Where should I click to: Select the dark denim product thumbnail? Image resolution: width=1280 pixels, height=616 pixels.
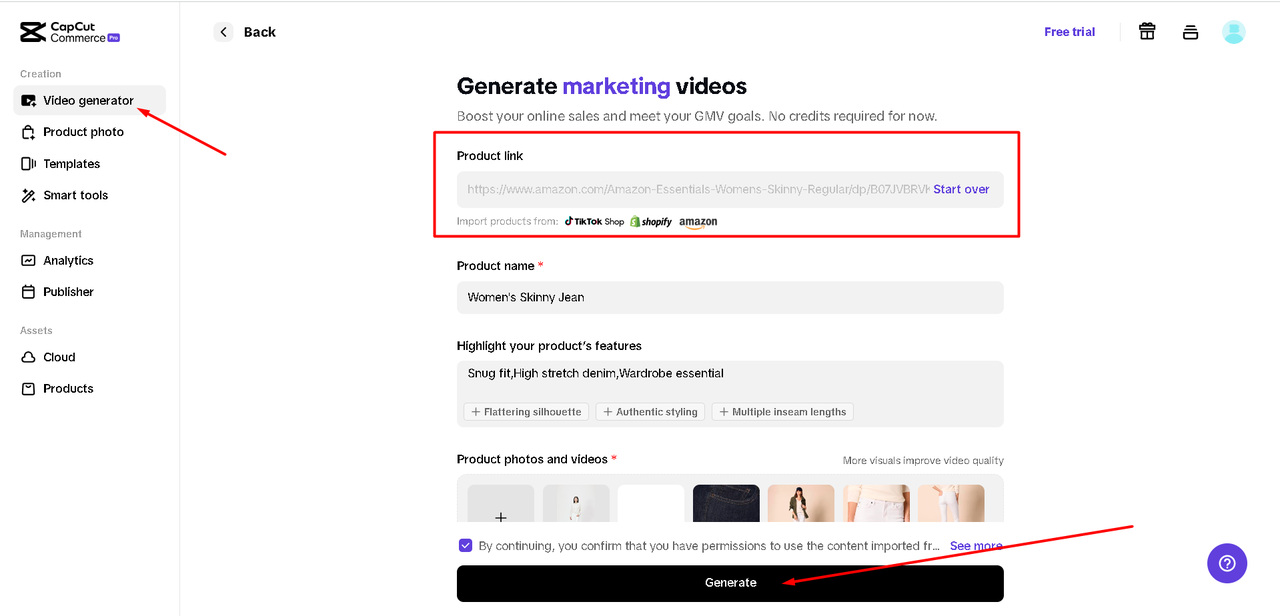pyautogui.click(x=726, y=504)
